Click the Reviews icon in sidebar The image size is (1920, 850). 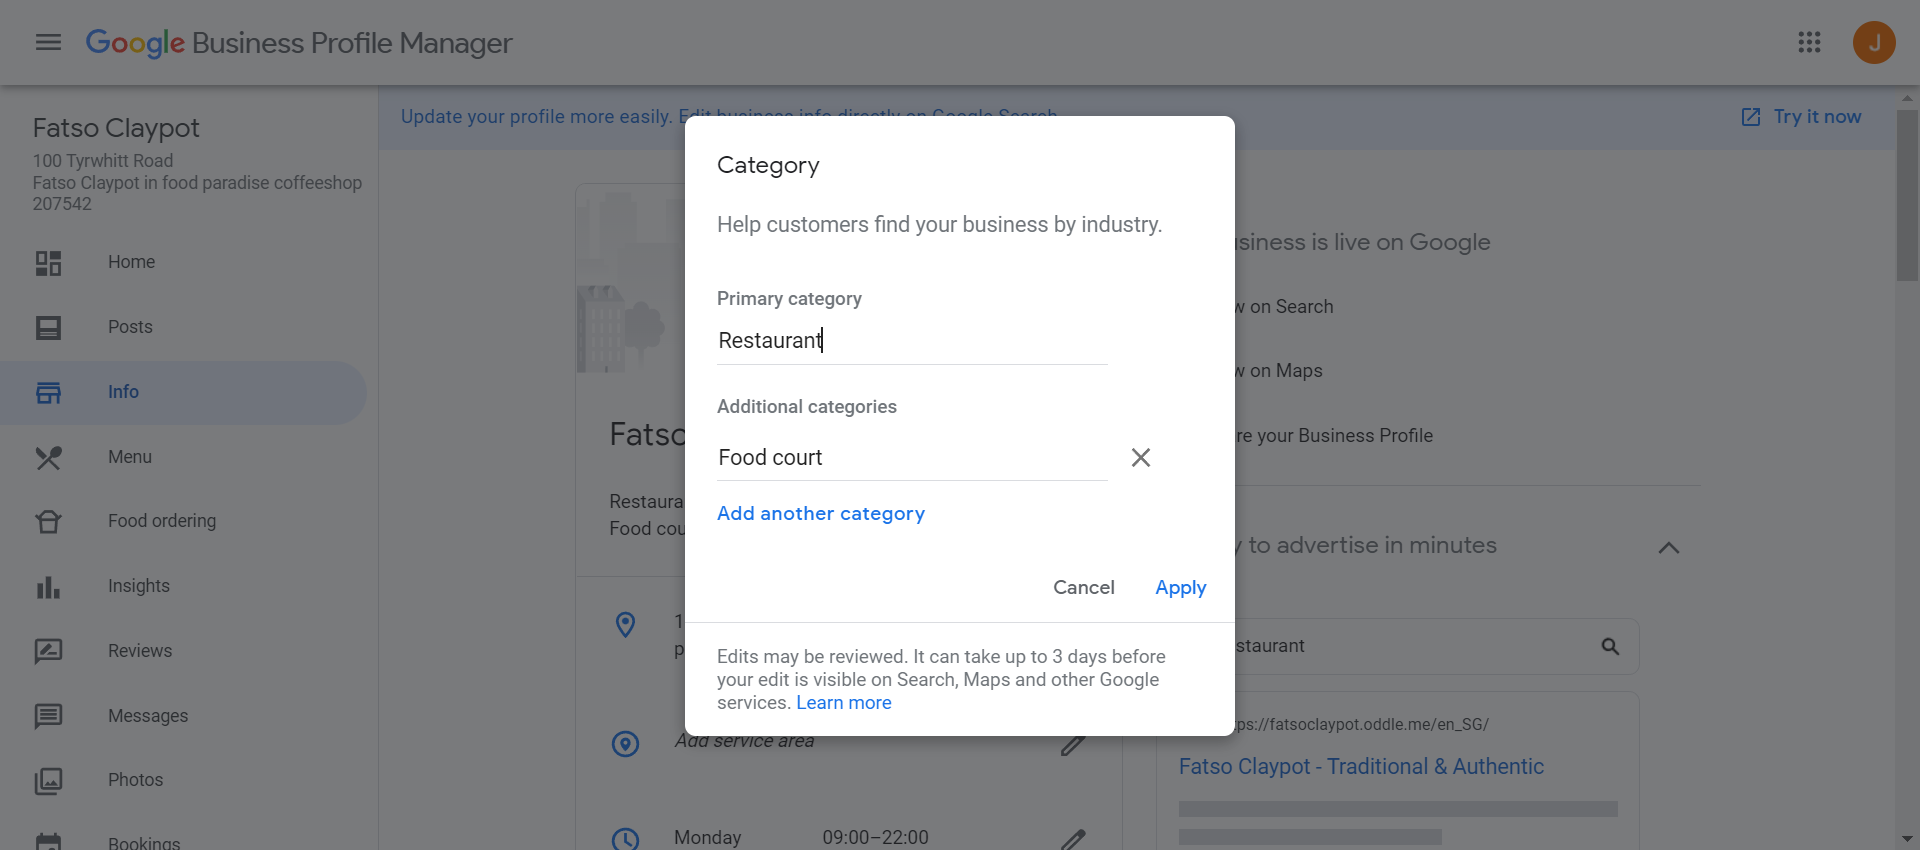[x=48, y=651]
